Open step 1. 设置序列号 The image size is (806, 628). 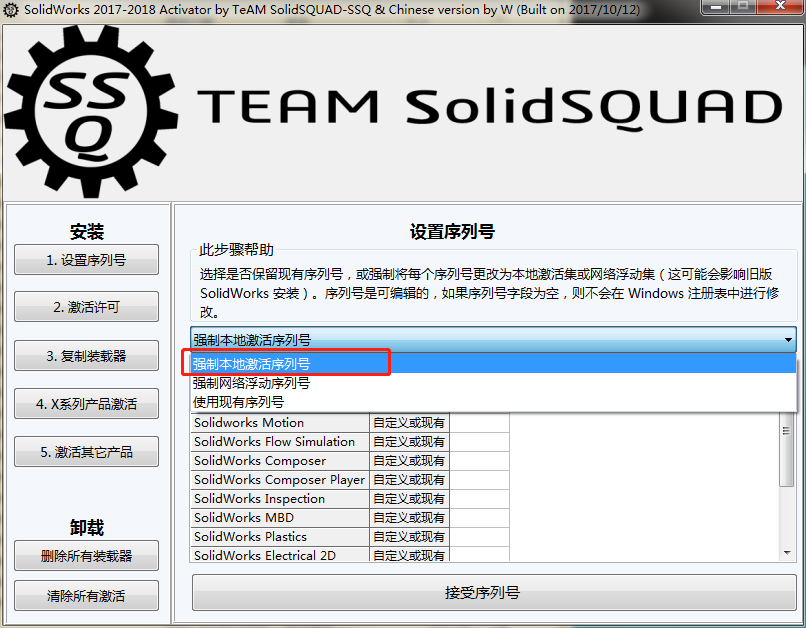pos(86,260)
